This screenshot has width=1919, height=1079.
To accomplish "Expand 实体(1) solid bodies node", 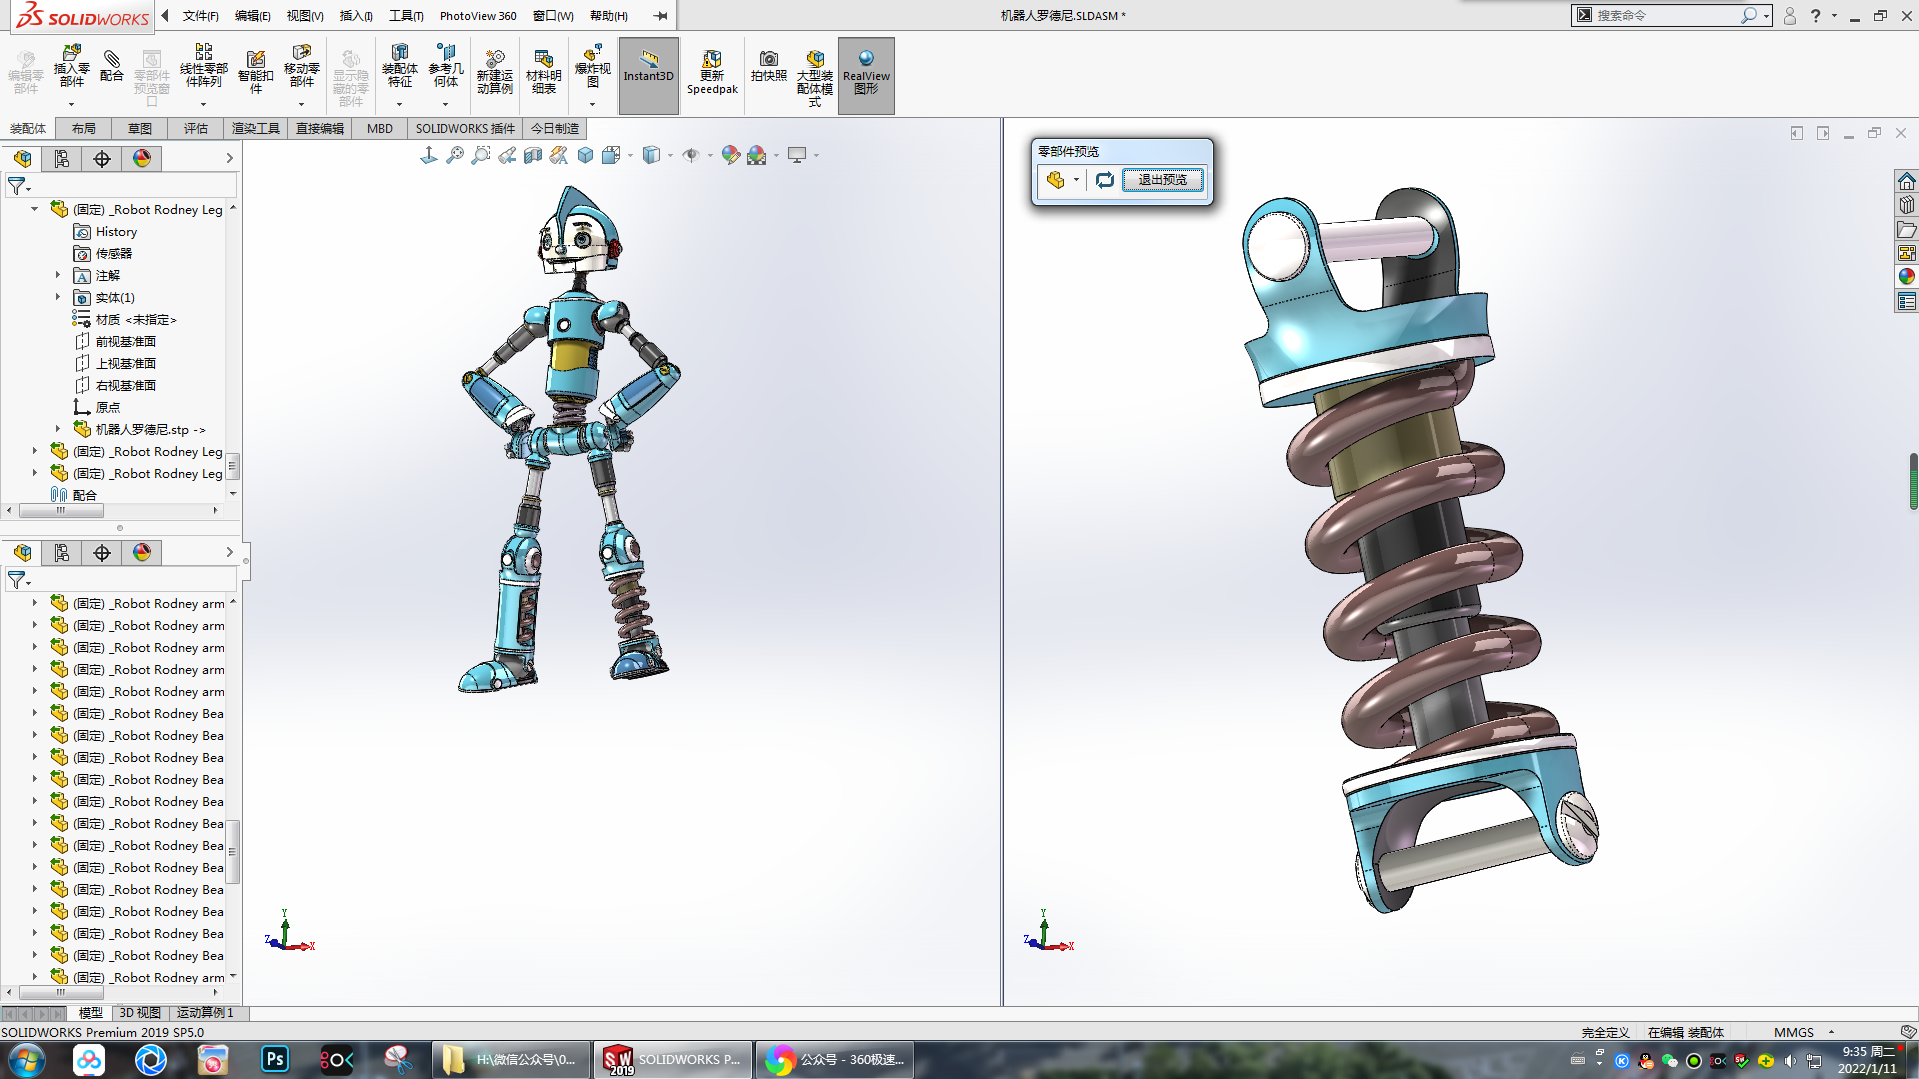I will [57, 297].
